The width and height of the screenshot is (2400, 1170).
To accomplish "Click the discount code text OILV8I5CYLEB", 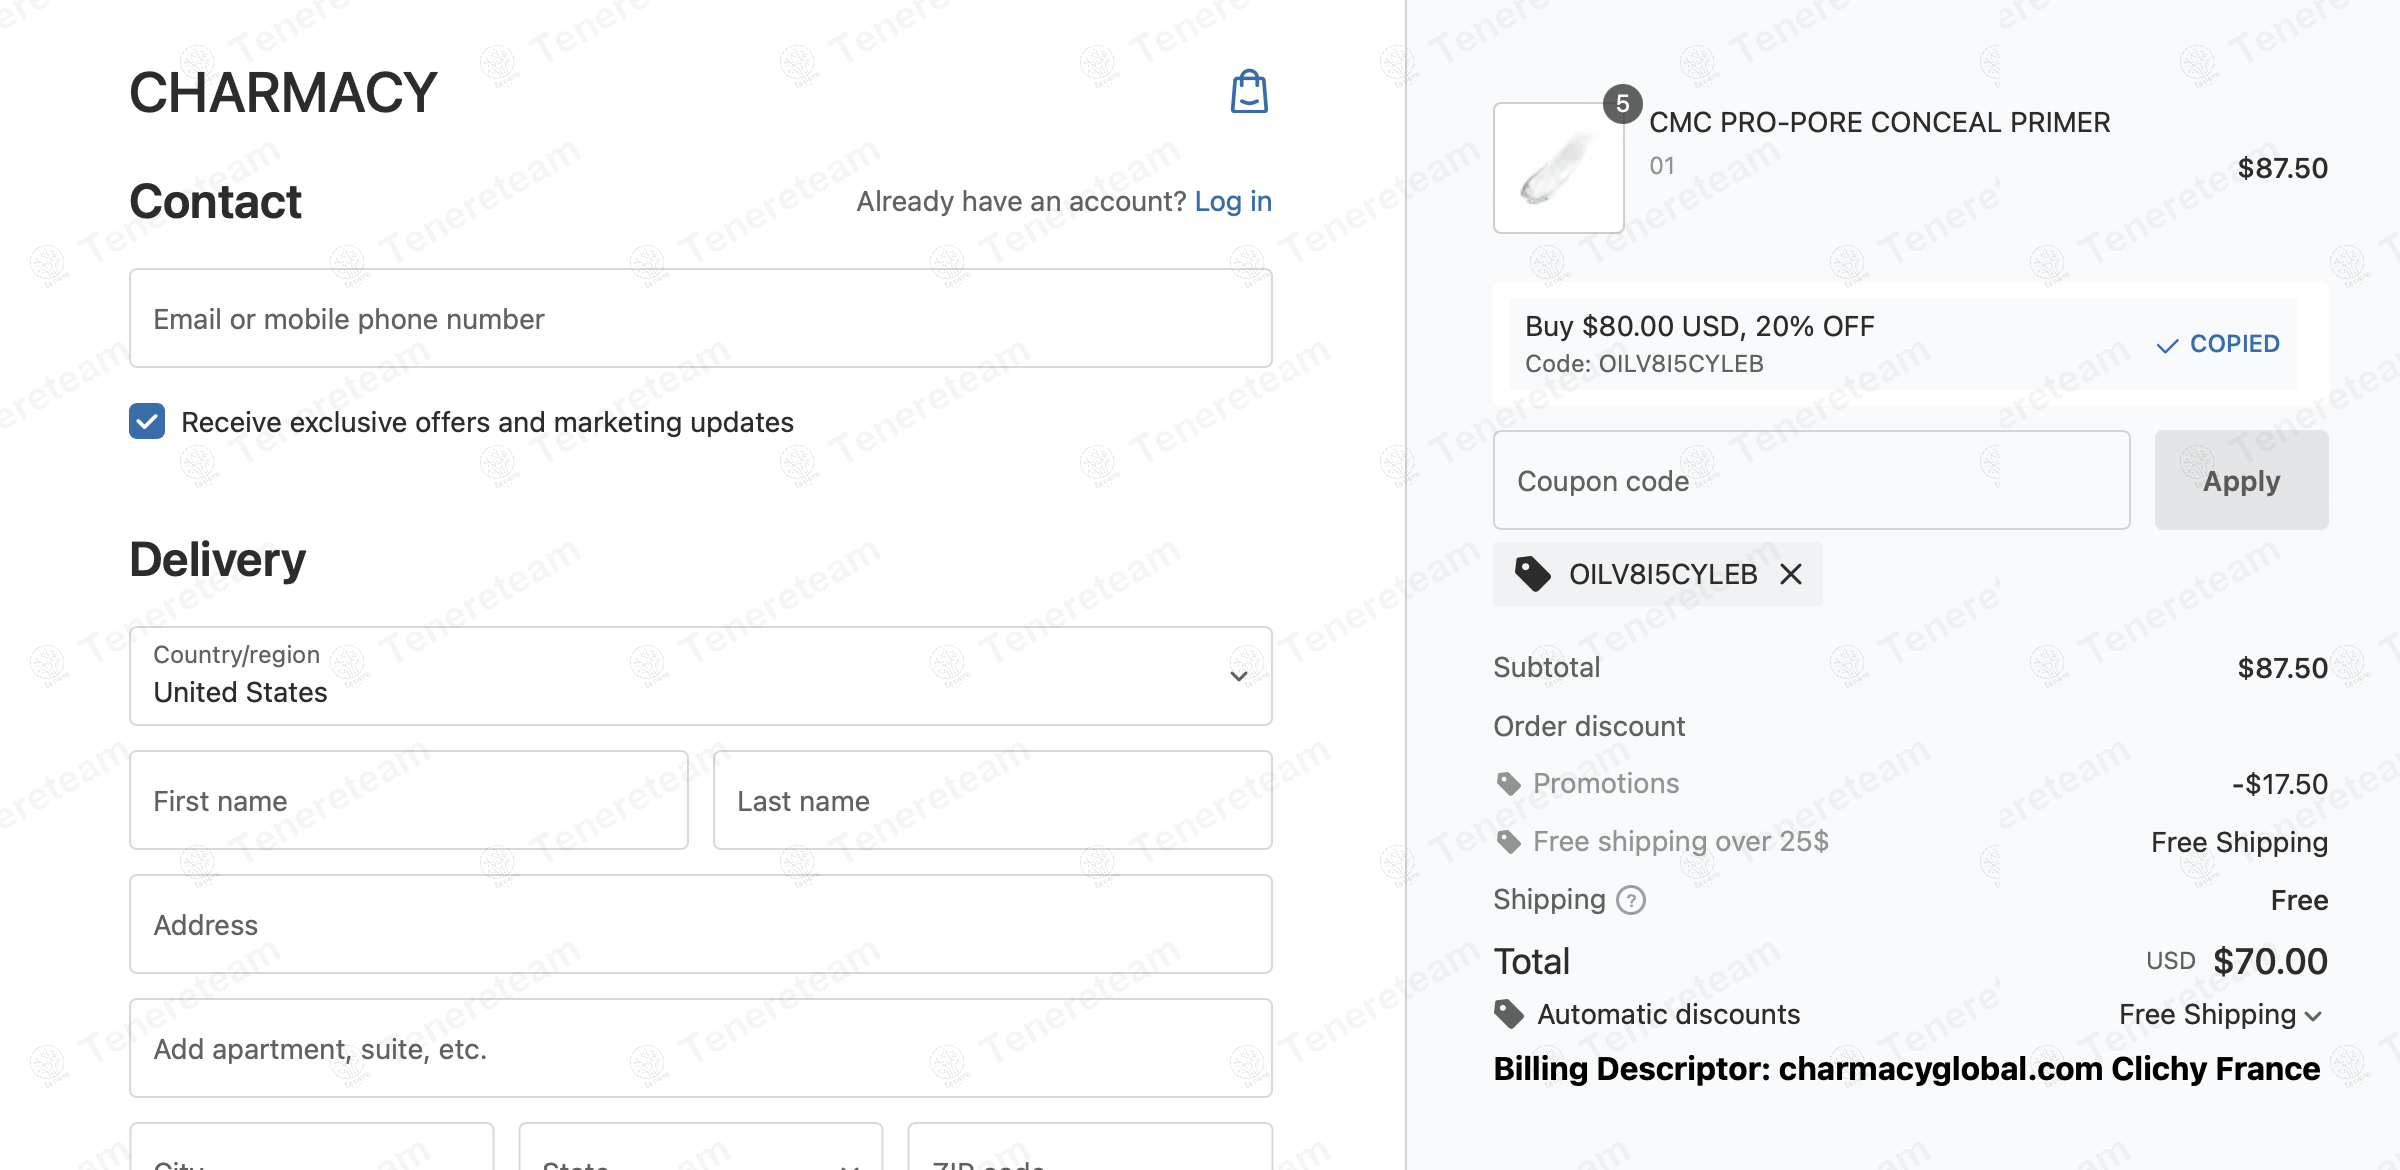I will pyautogui.click(x=1681, y=364).
